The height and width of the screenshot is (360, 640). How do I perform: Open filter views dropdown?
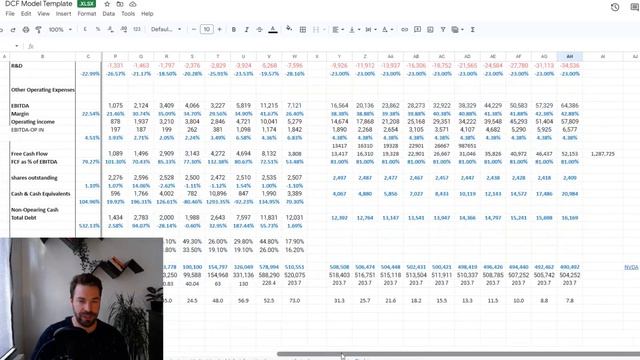pyautogui.click(x=458, y=29)
